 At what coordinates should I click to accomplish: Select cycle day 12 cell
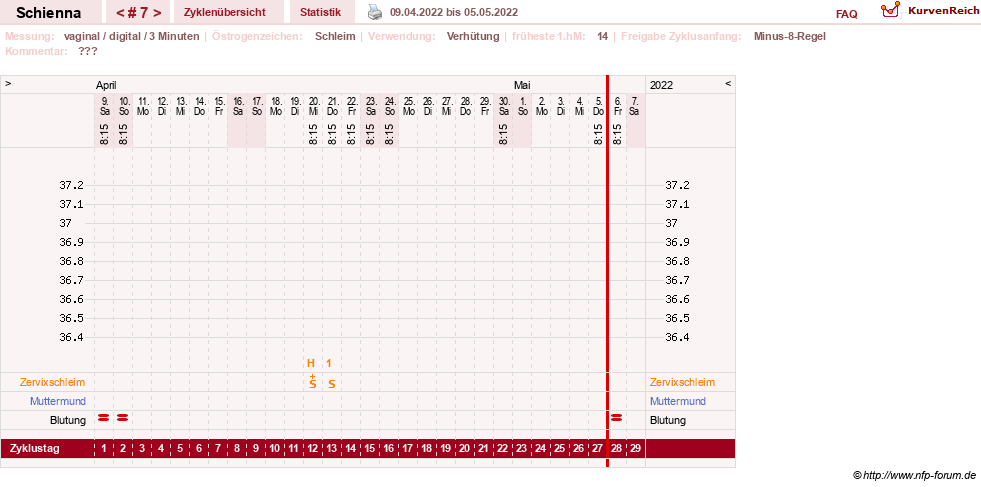pyautogui.click(x=313, y=448)
